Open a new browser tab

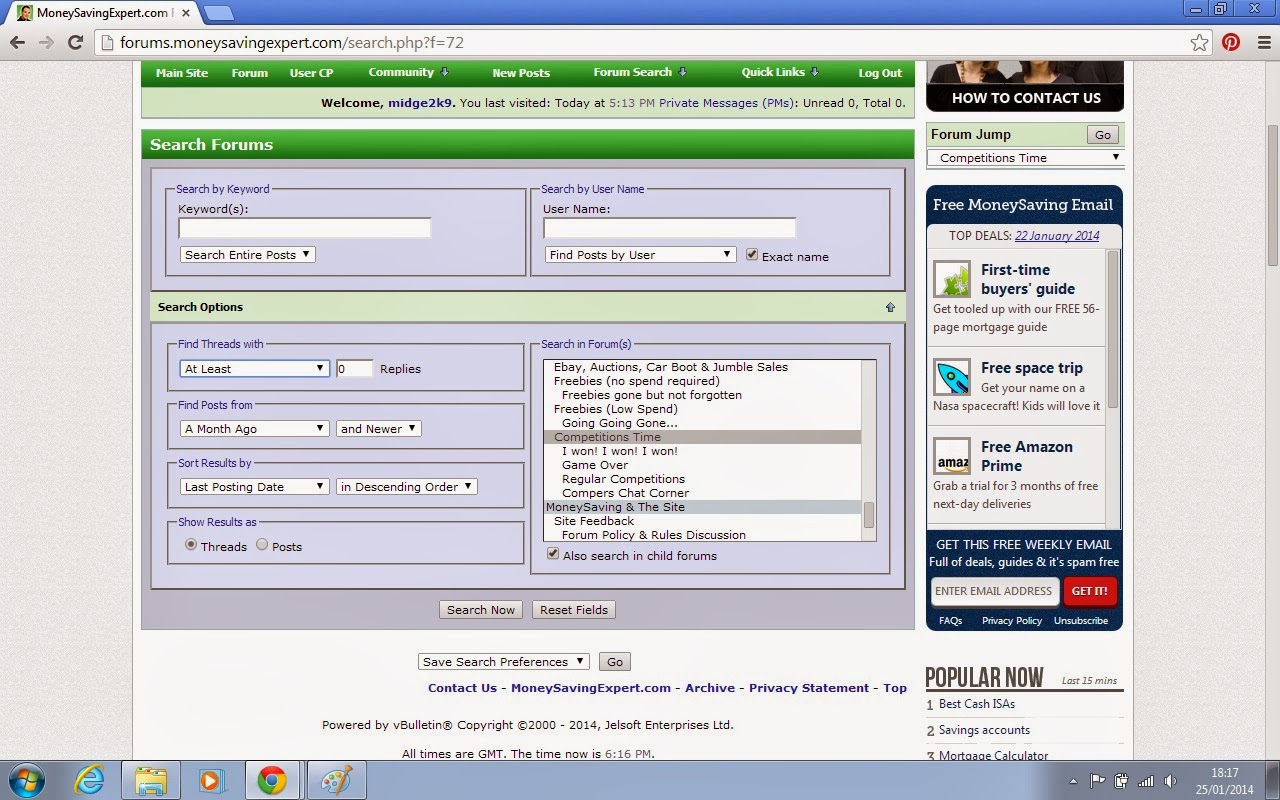click(x=218, y=13)
